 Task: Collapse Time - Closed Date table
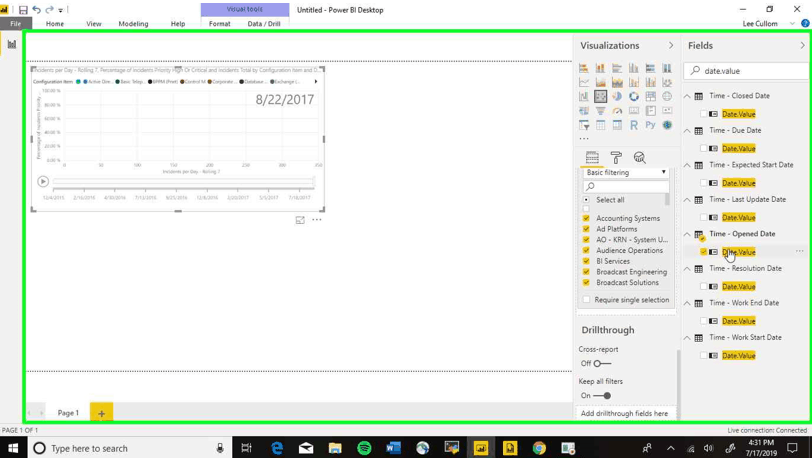[687, 96]
